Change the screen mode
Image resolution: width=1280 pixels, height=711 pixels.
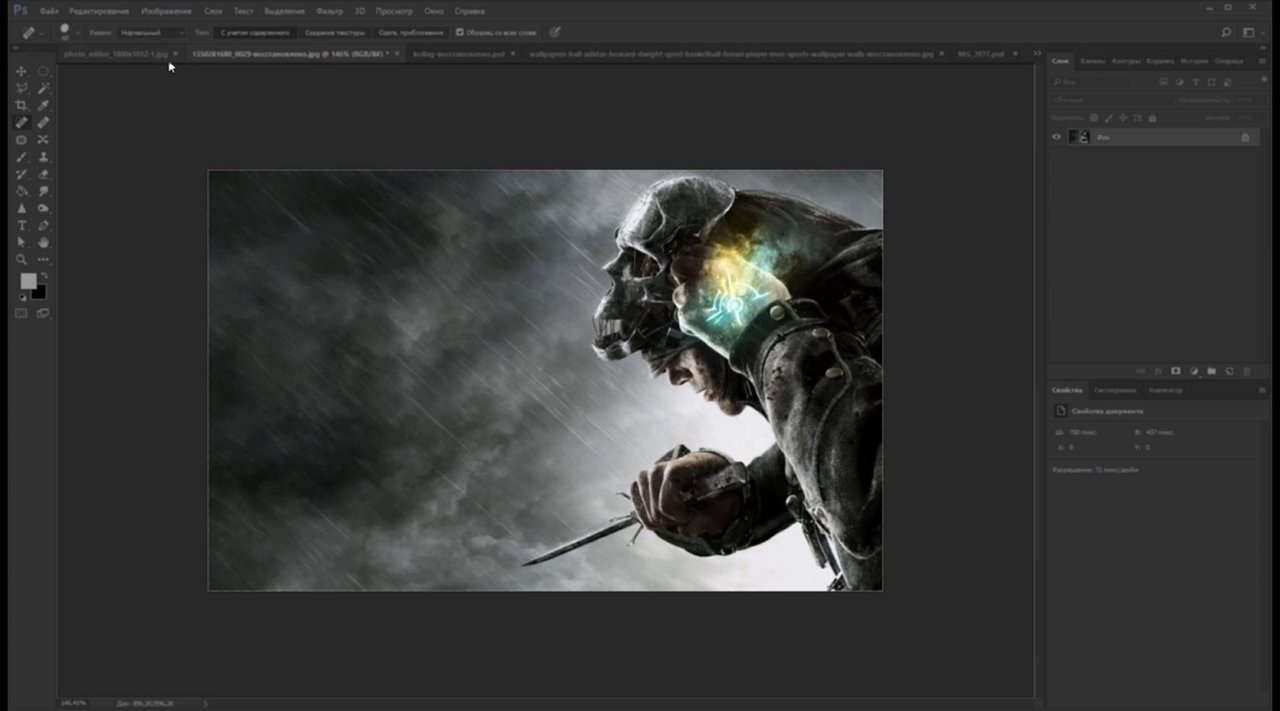(x=43, y=313)
